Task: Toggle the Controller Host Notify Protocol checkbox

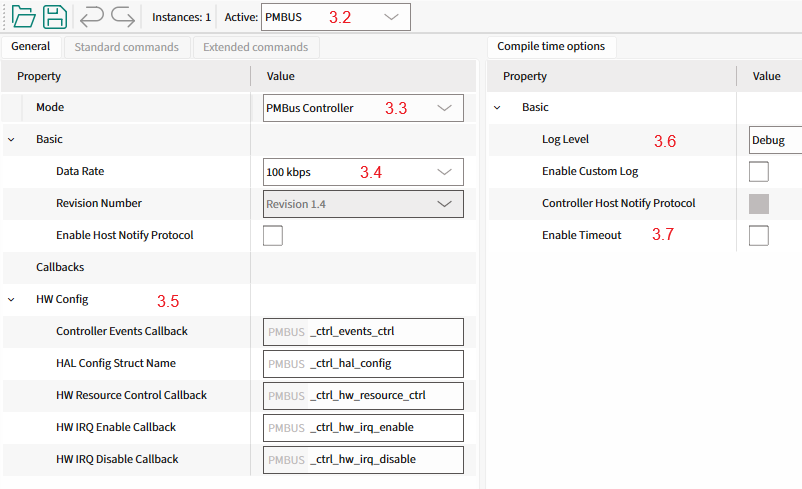Action: pos(759,204)
